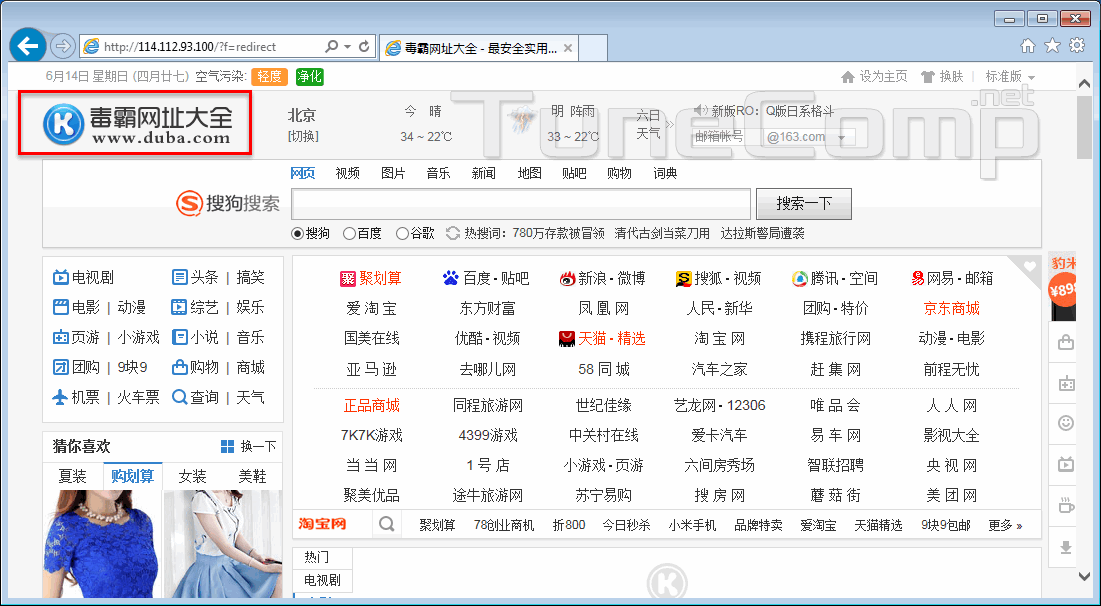Expand the @163.com mail domain dropdown
This screenshot has height=606, width=1101.
(841, 138)
